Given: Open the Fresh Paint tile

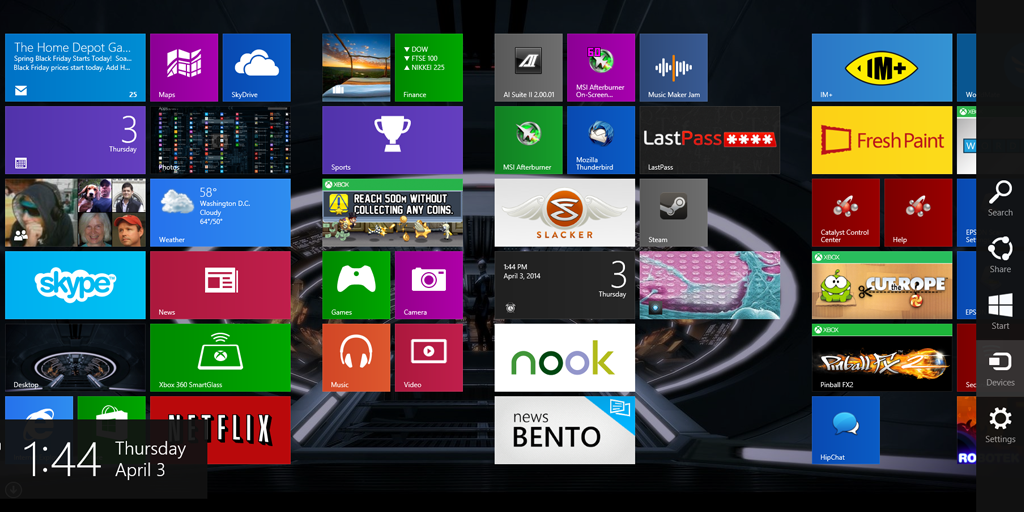Looking at the screenshot, I should [x=882, y=140].
